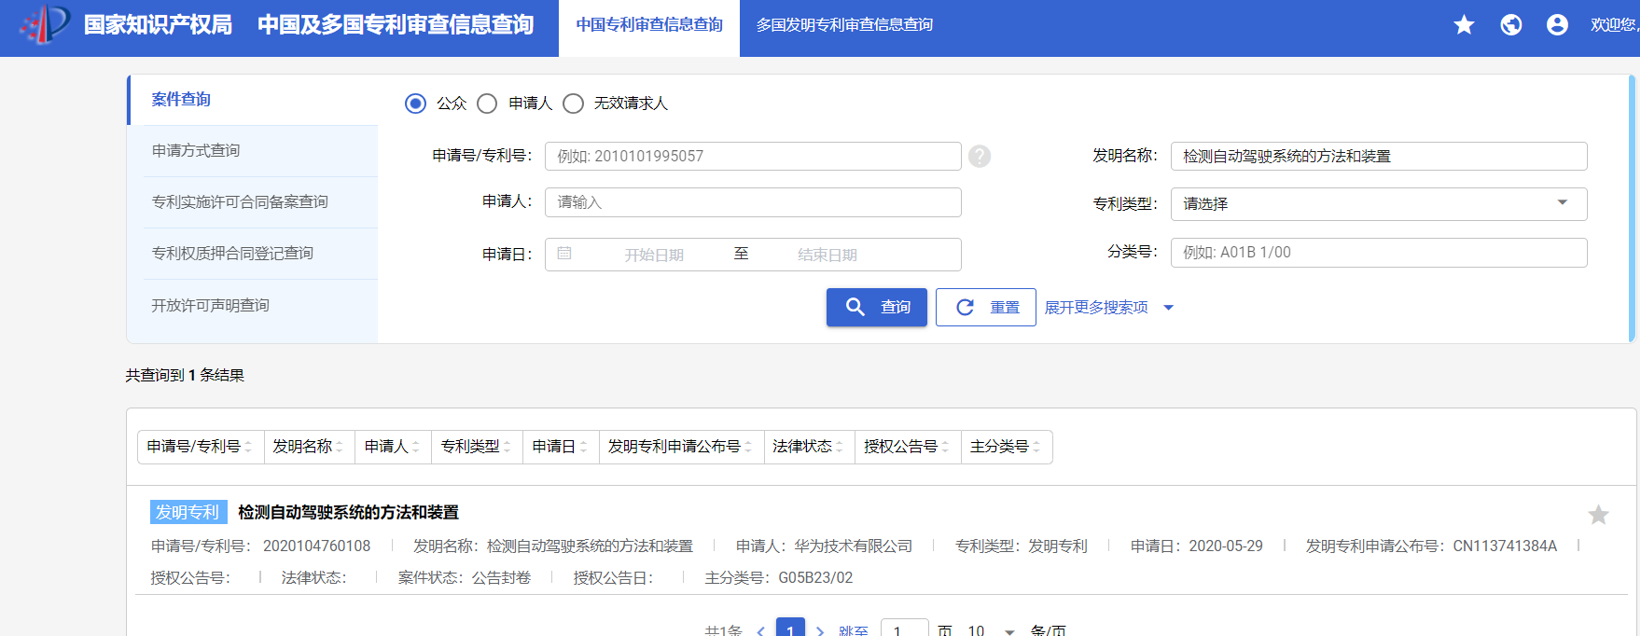The width and height of the screenshot is (1640, 636).
Task: Sort results by 法律状态
Action: (x=809, y=447)
